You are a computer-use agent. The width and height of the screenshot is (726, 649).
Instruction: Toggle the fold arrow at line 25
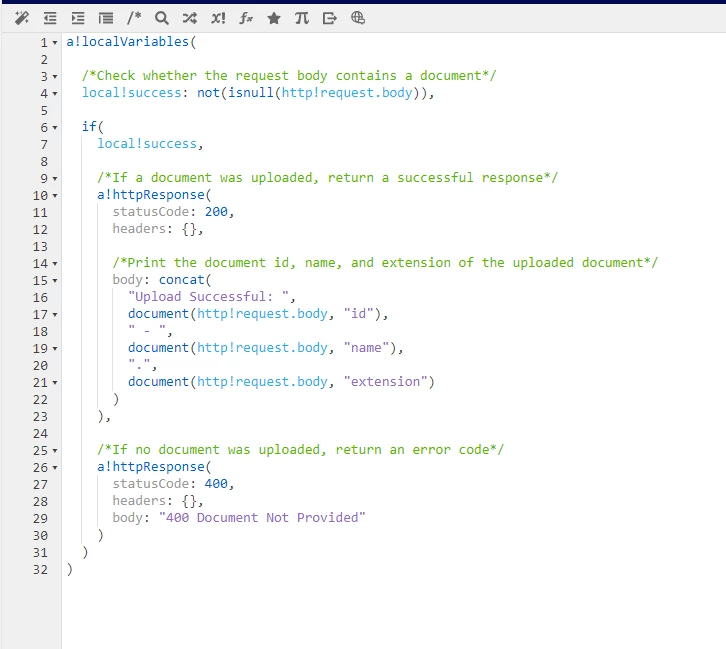pos(55,450)
